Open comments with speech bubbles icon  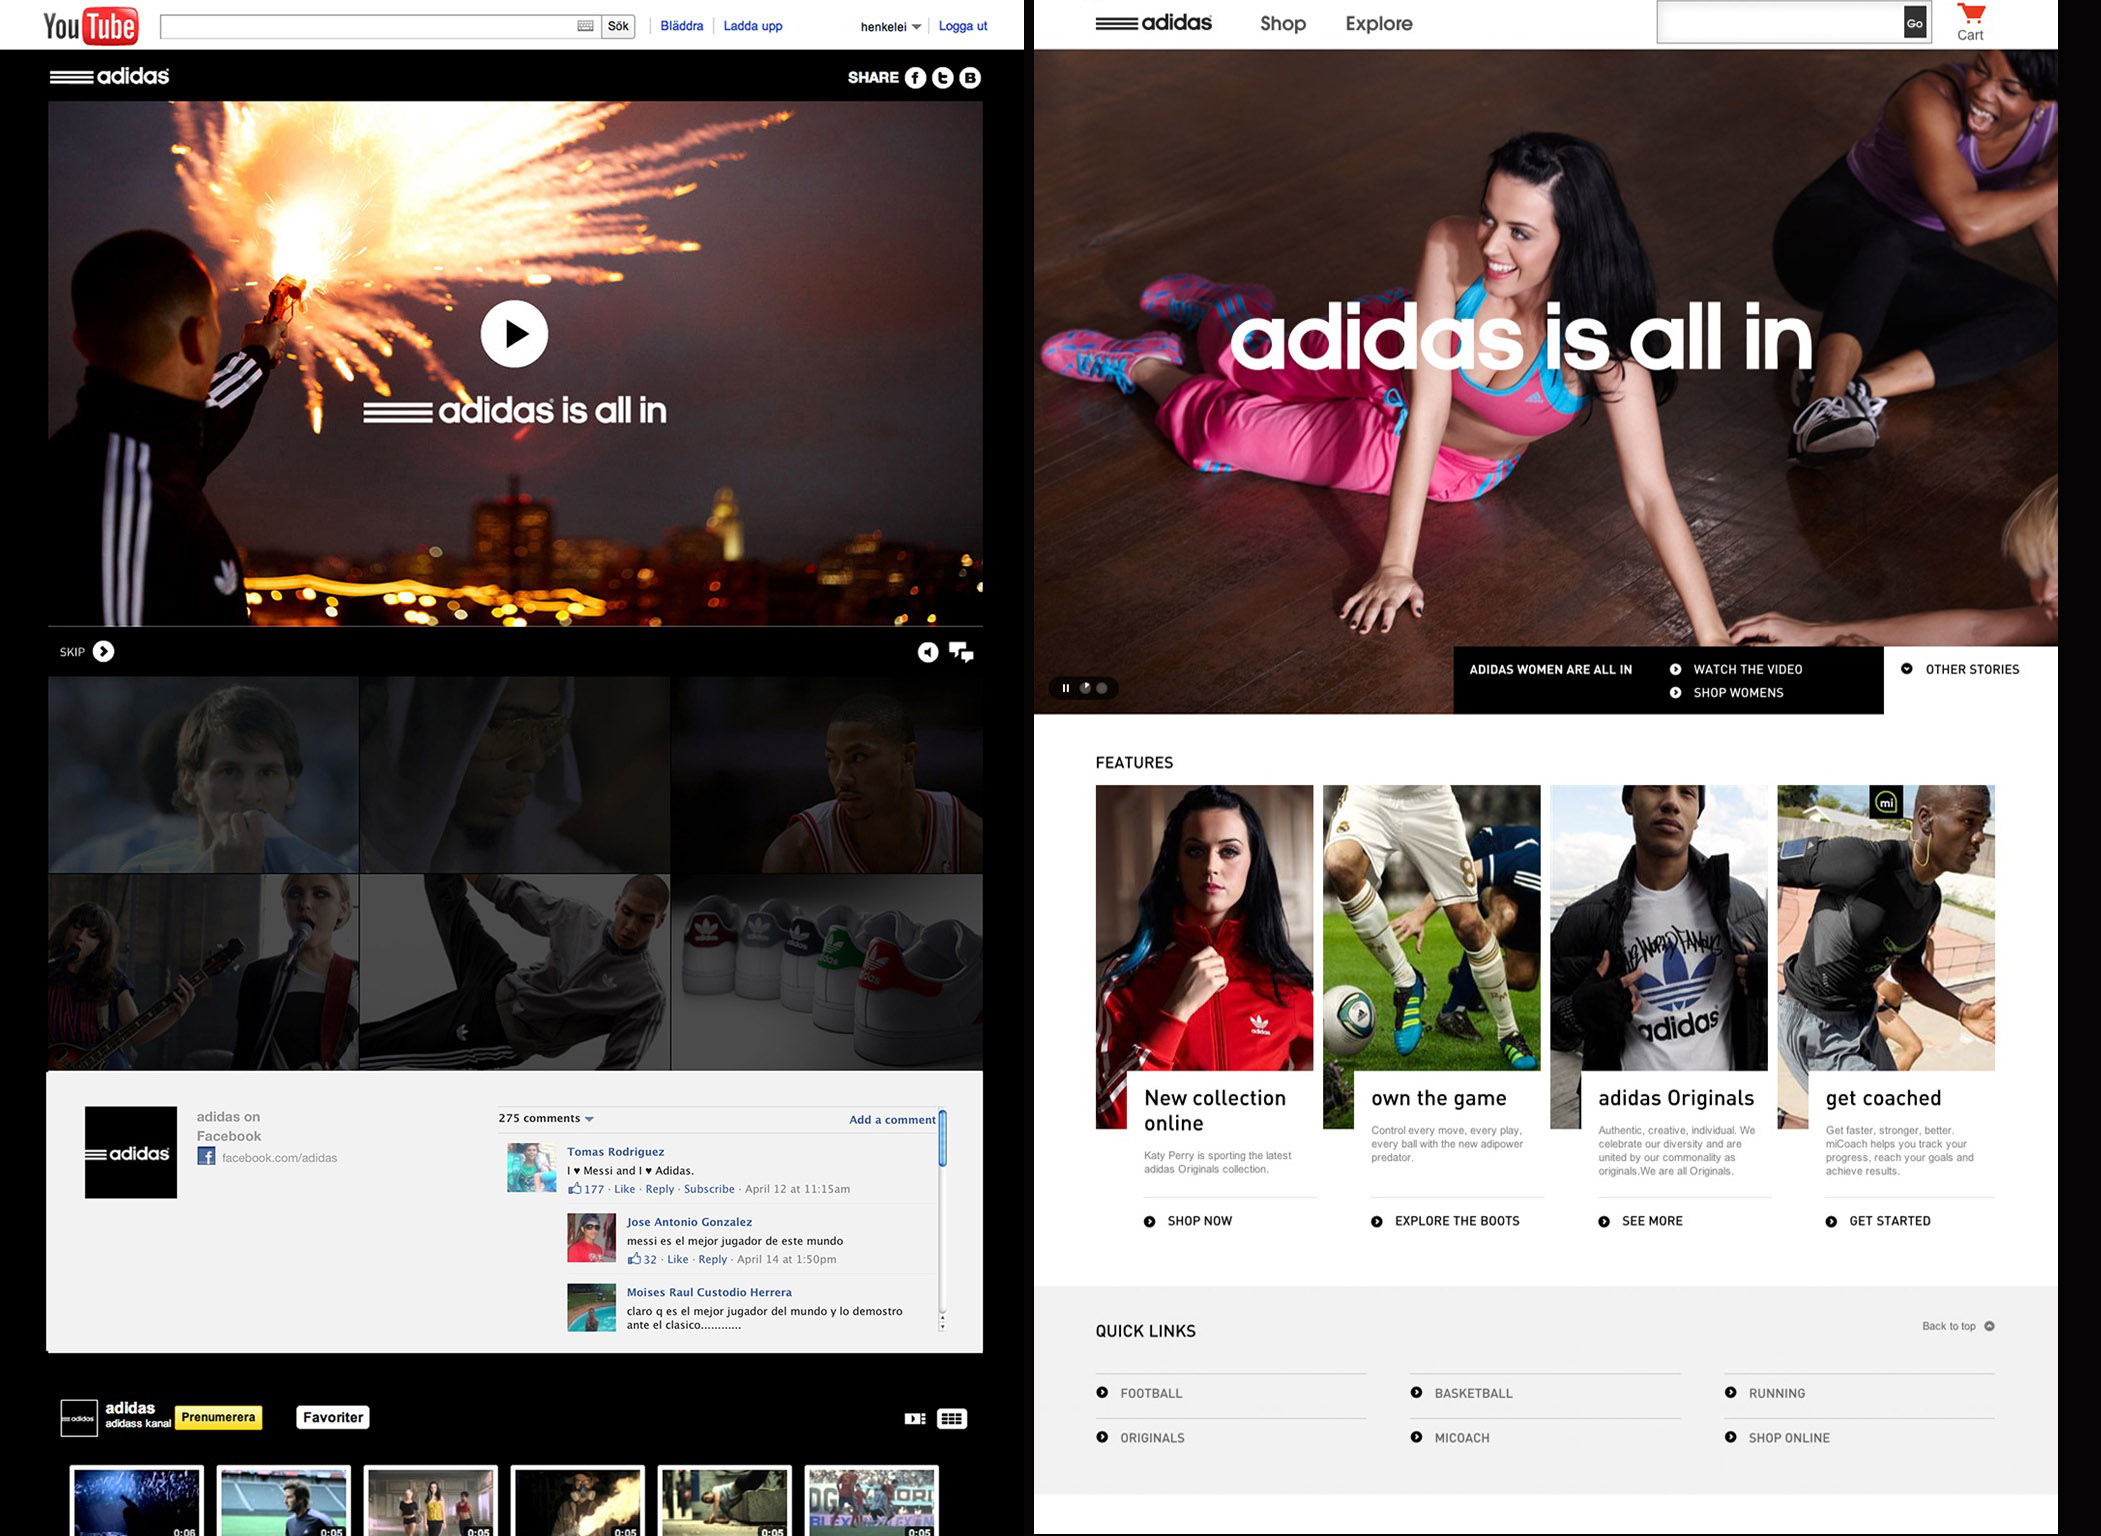tap(961, 653)
